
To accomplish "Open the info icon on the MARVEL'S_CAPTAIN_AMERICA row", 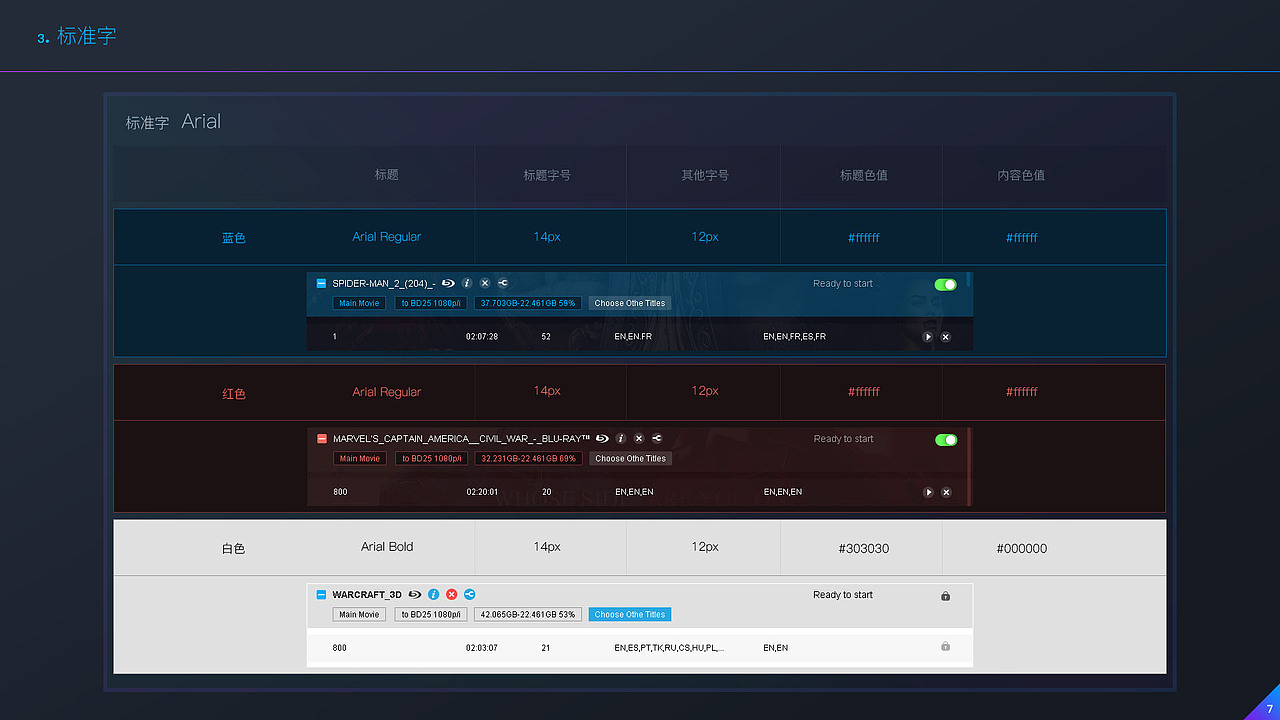I will tap(620, 438).
